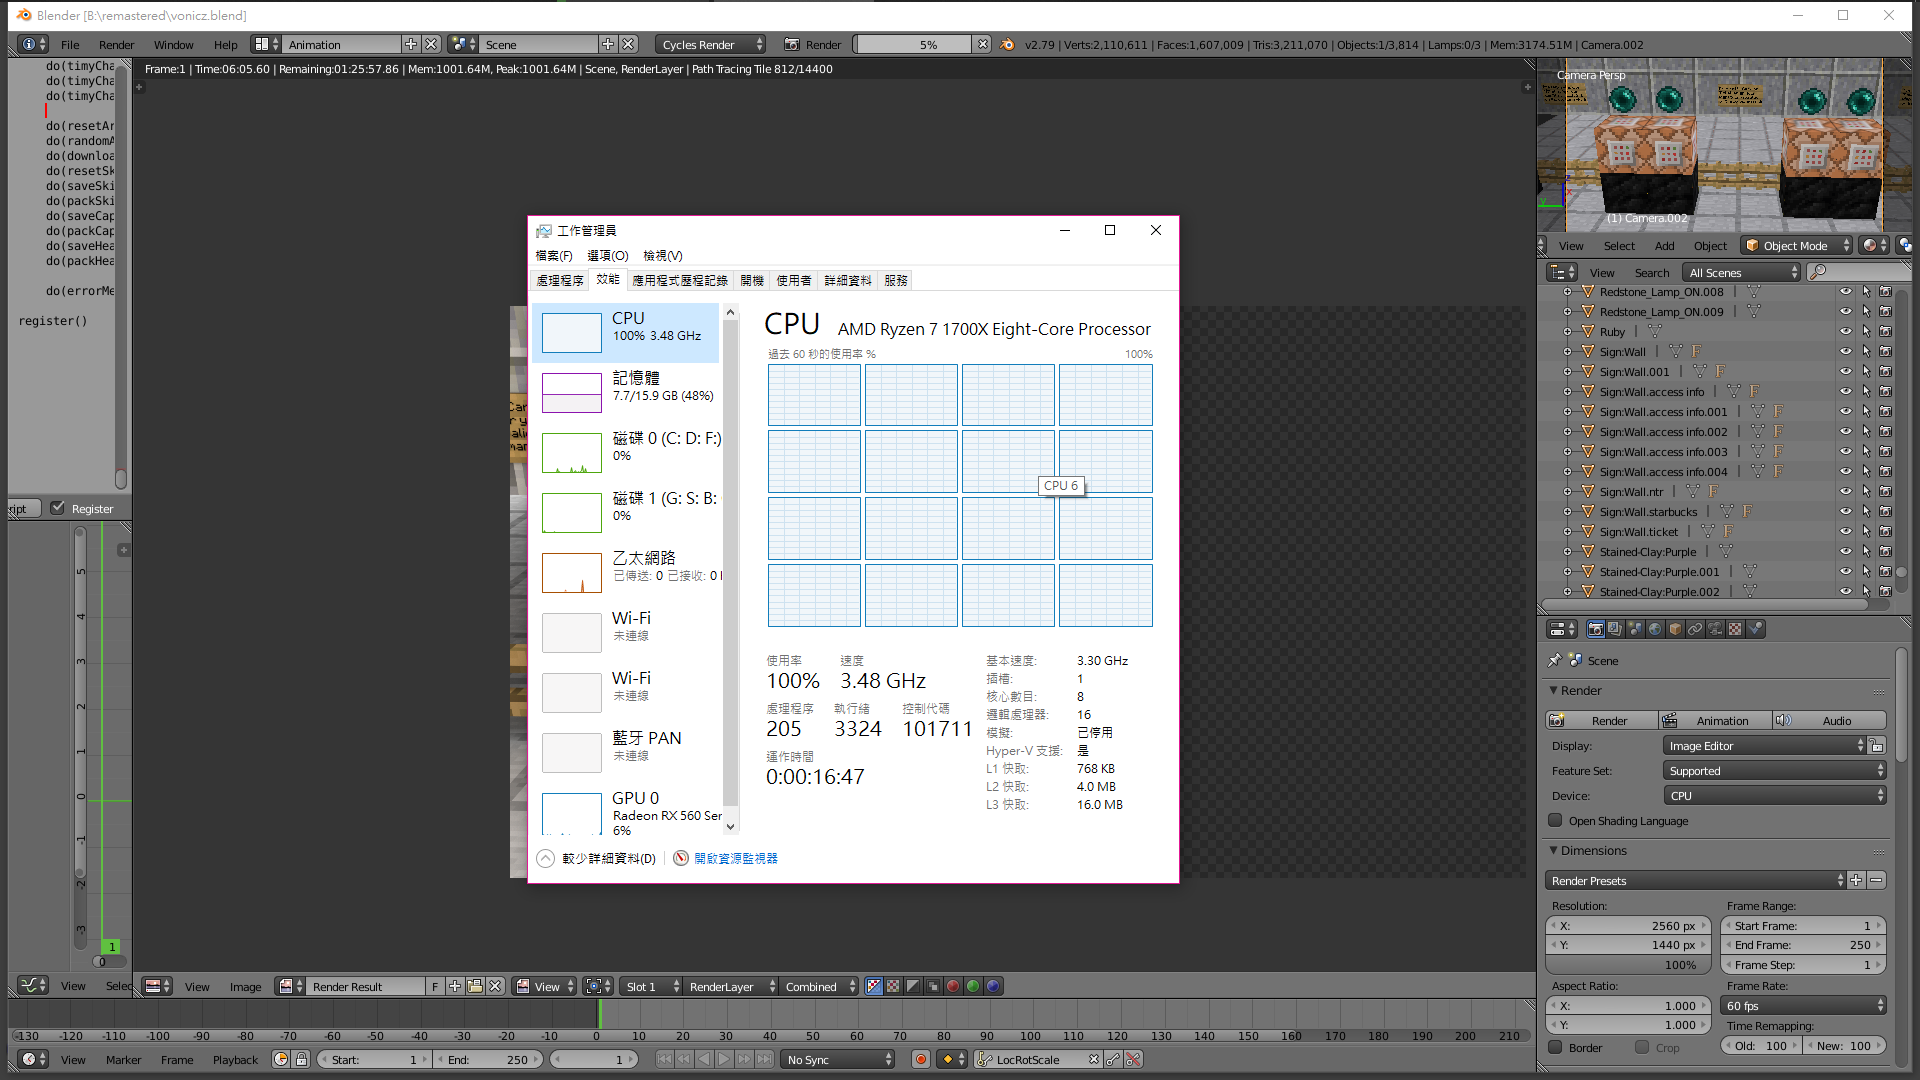1920x1080 pixels.
Task: Open the Cycles Render engine dropdown
Action: (711, 45)
